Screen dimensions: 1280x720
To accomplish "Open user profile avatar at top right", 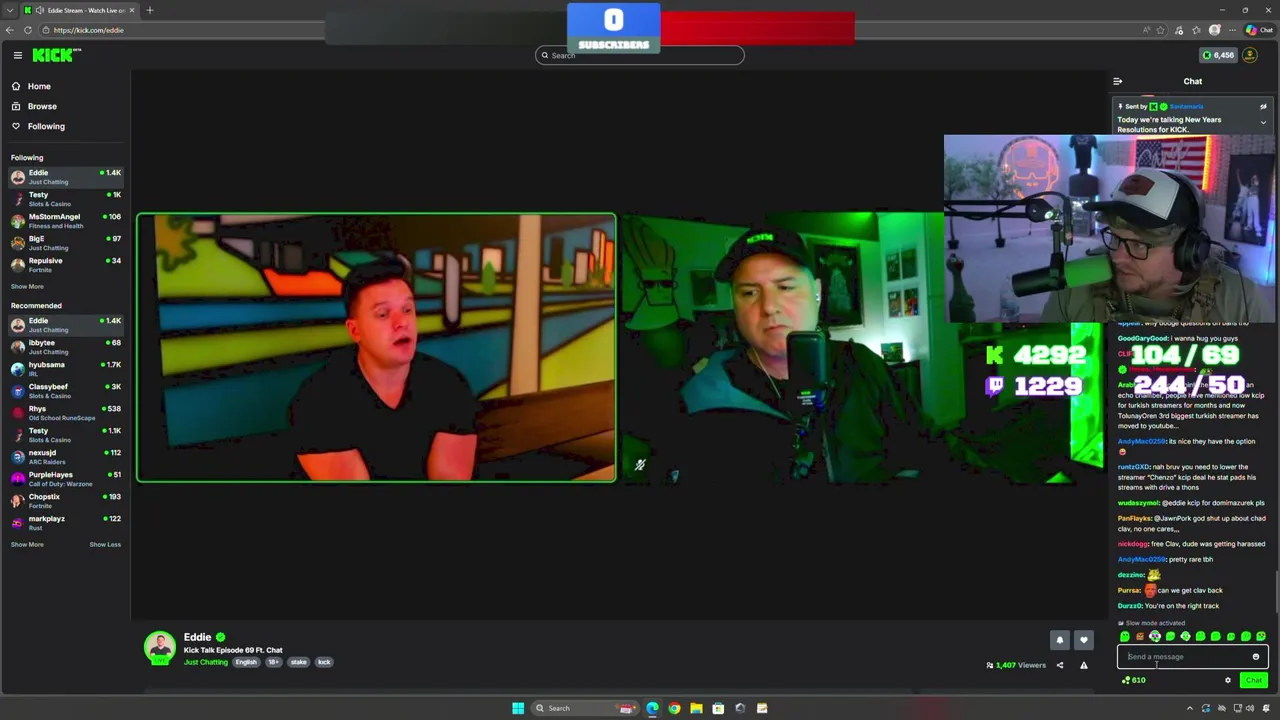I will pos(1249,55).
